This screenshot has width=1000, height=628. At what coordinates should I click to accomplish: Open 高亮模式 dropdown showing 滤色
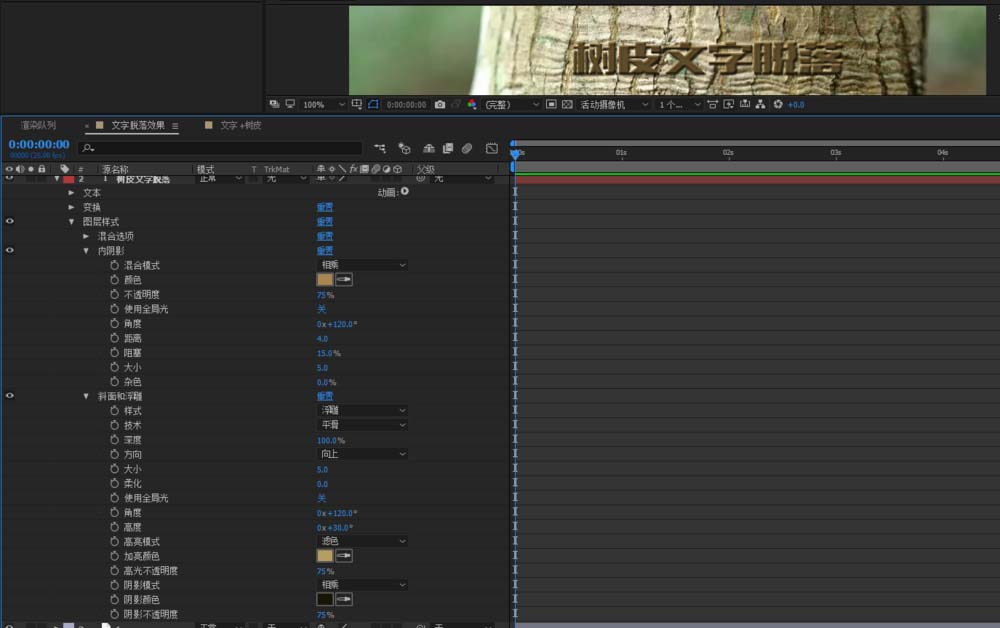click(362, 541)
